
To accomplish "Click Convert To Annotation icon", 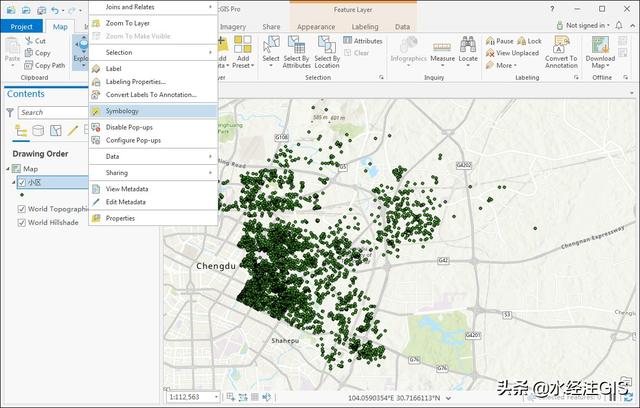I will pos(561,44).
